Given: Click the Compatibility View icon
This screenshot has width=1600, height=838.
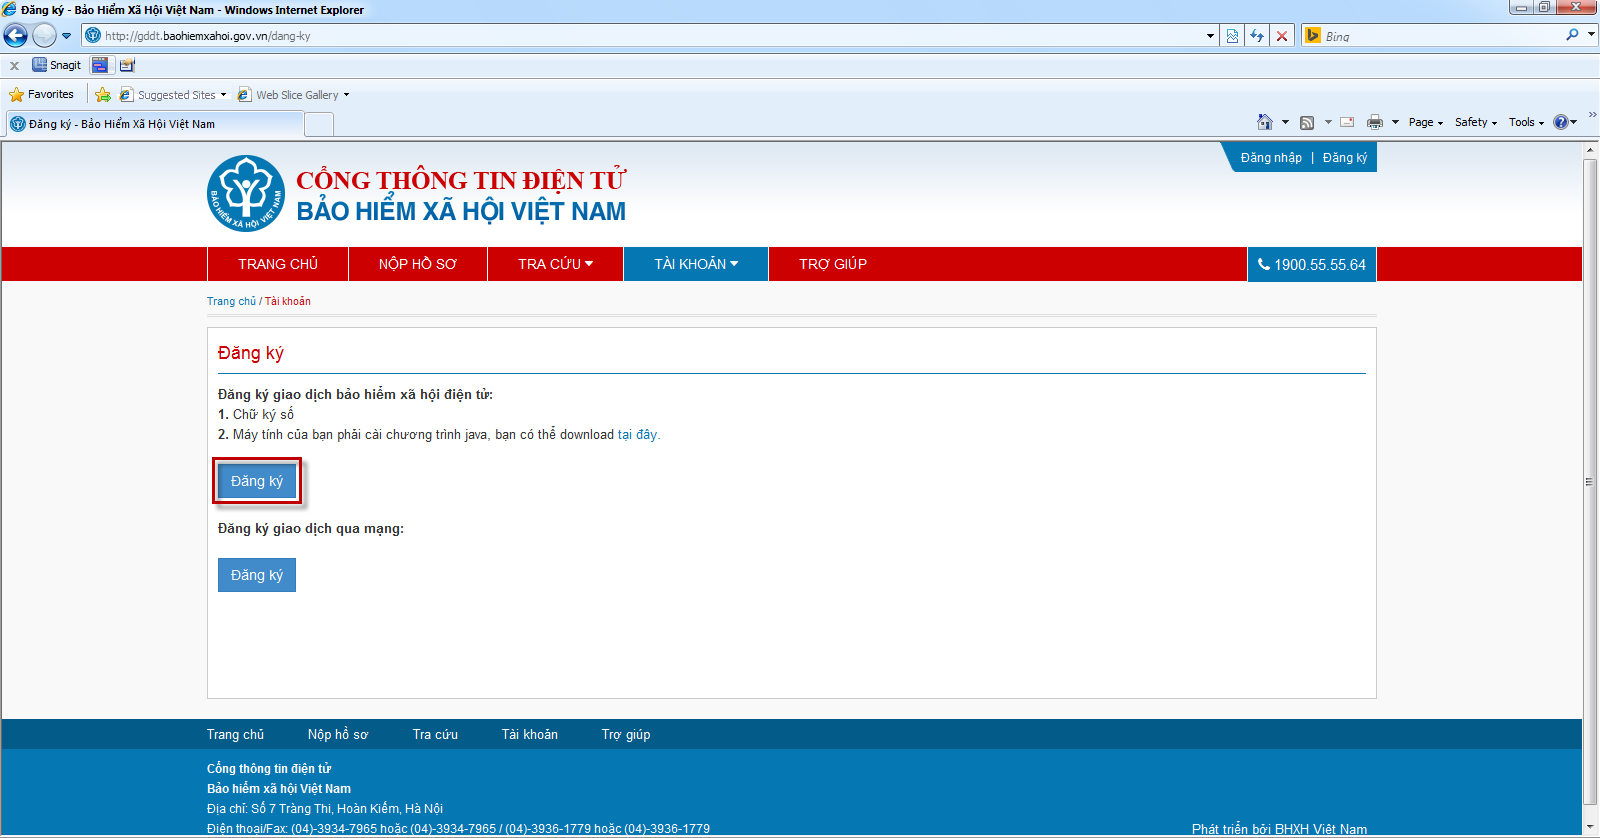Looking at the screenshot, I should click(1232, 36).
